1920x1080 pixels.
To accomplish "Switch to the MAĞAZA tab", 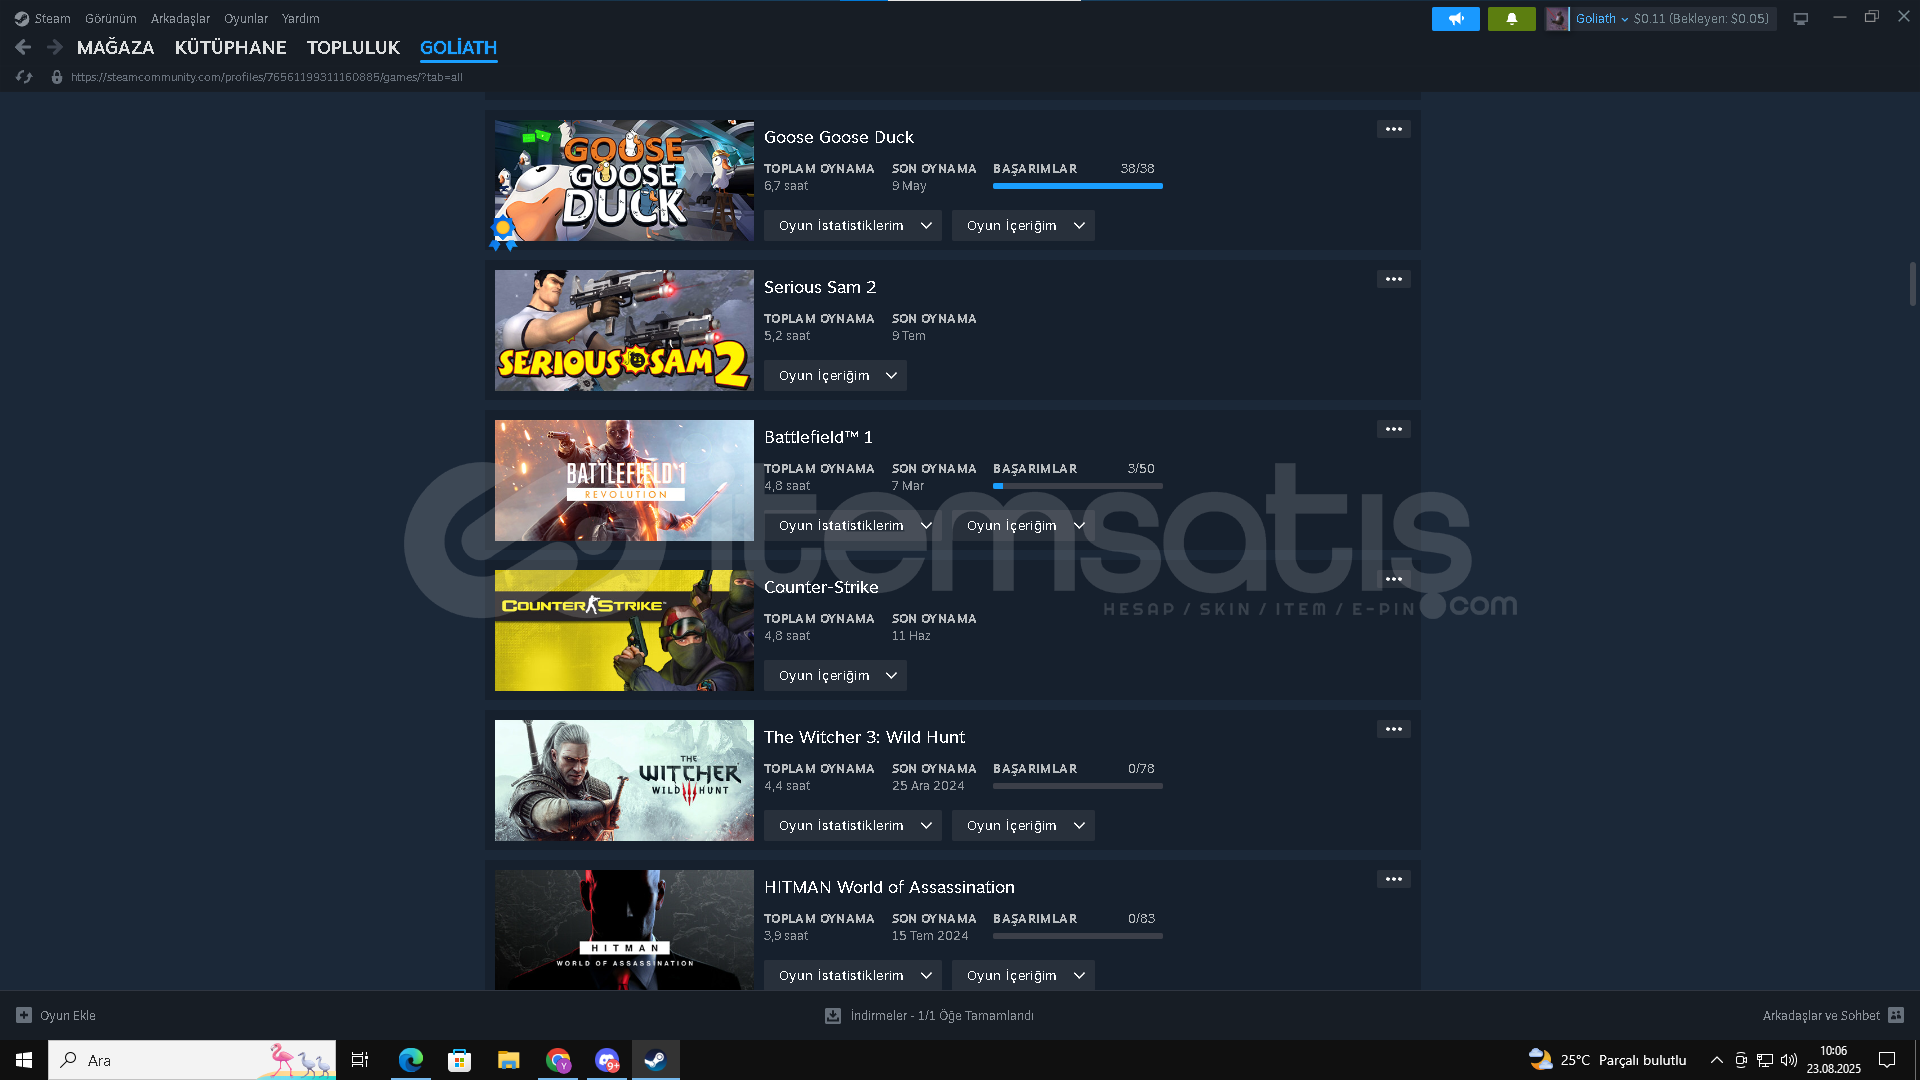I will [115, 47].
